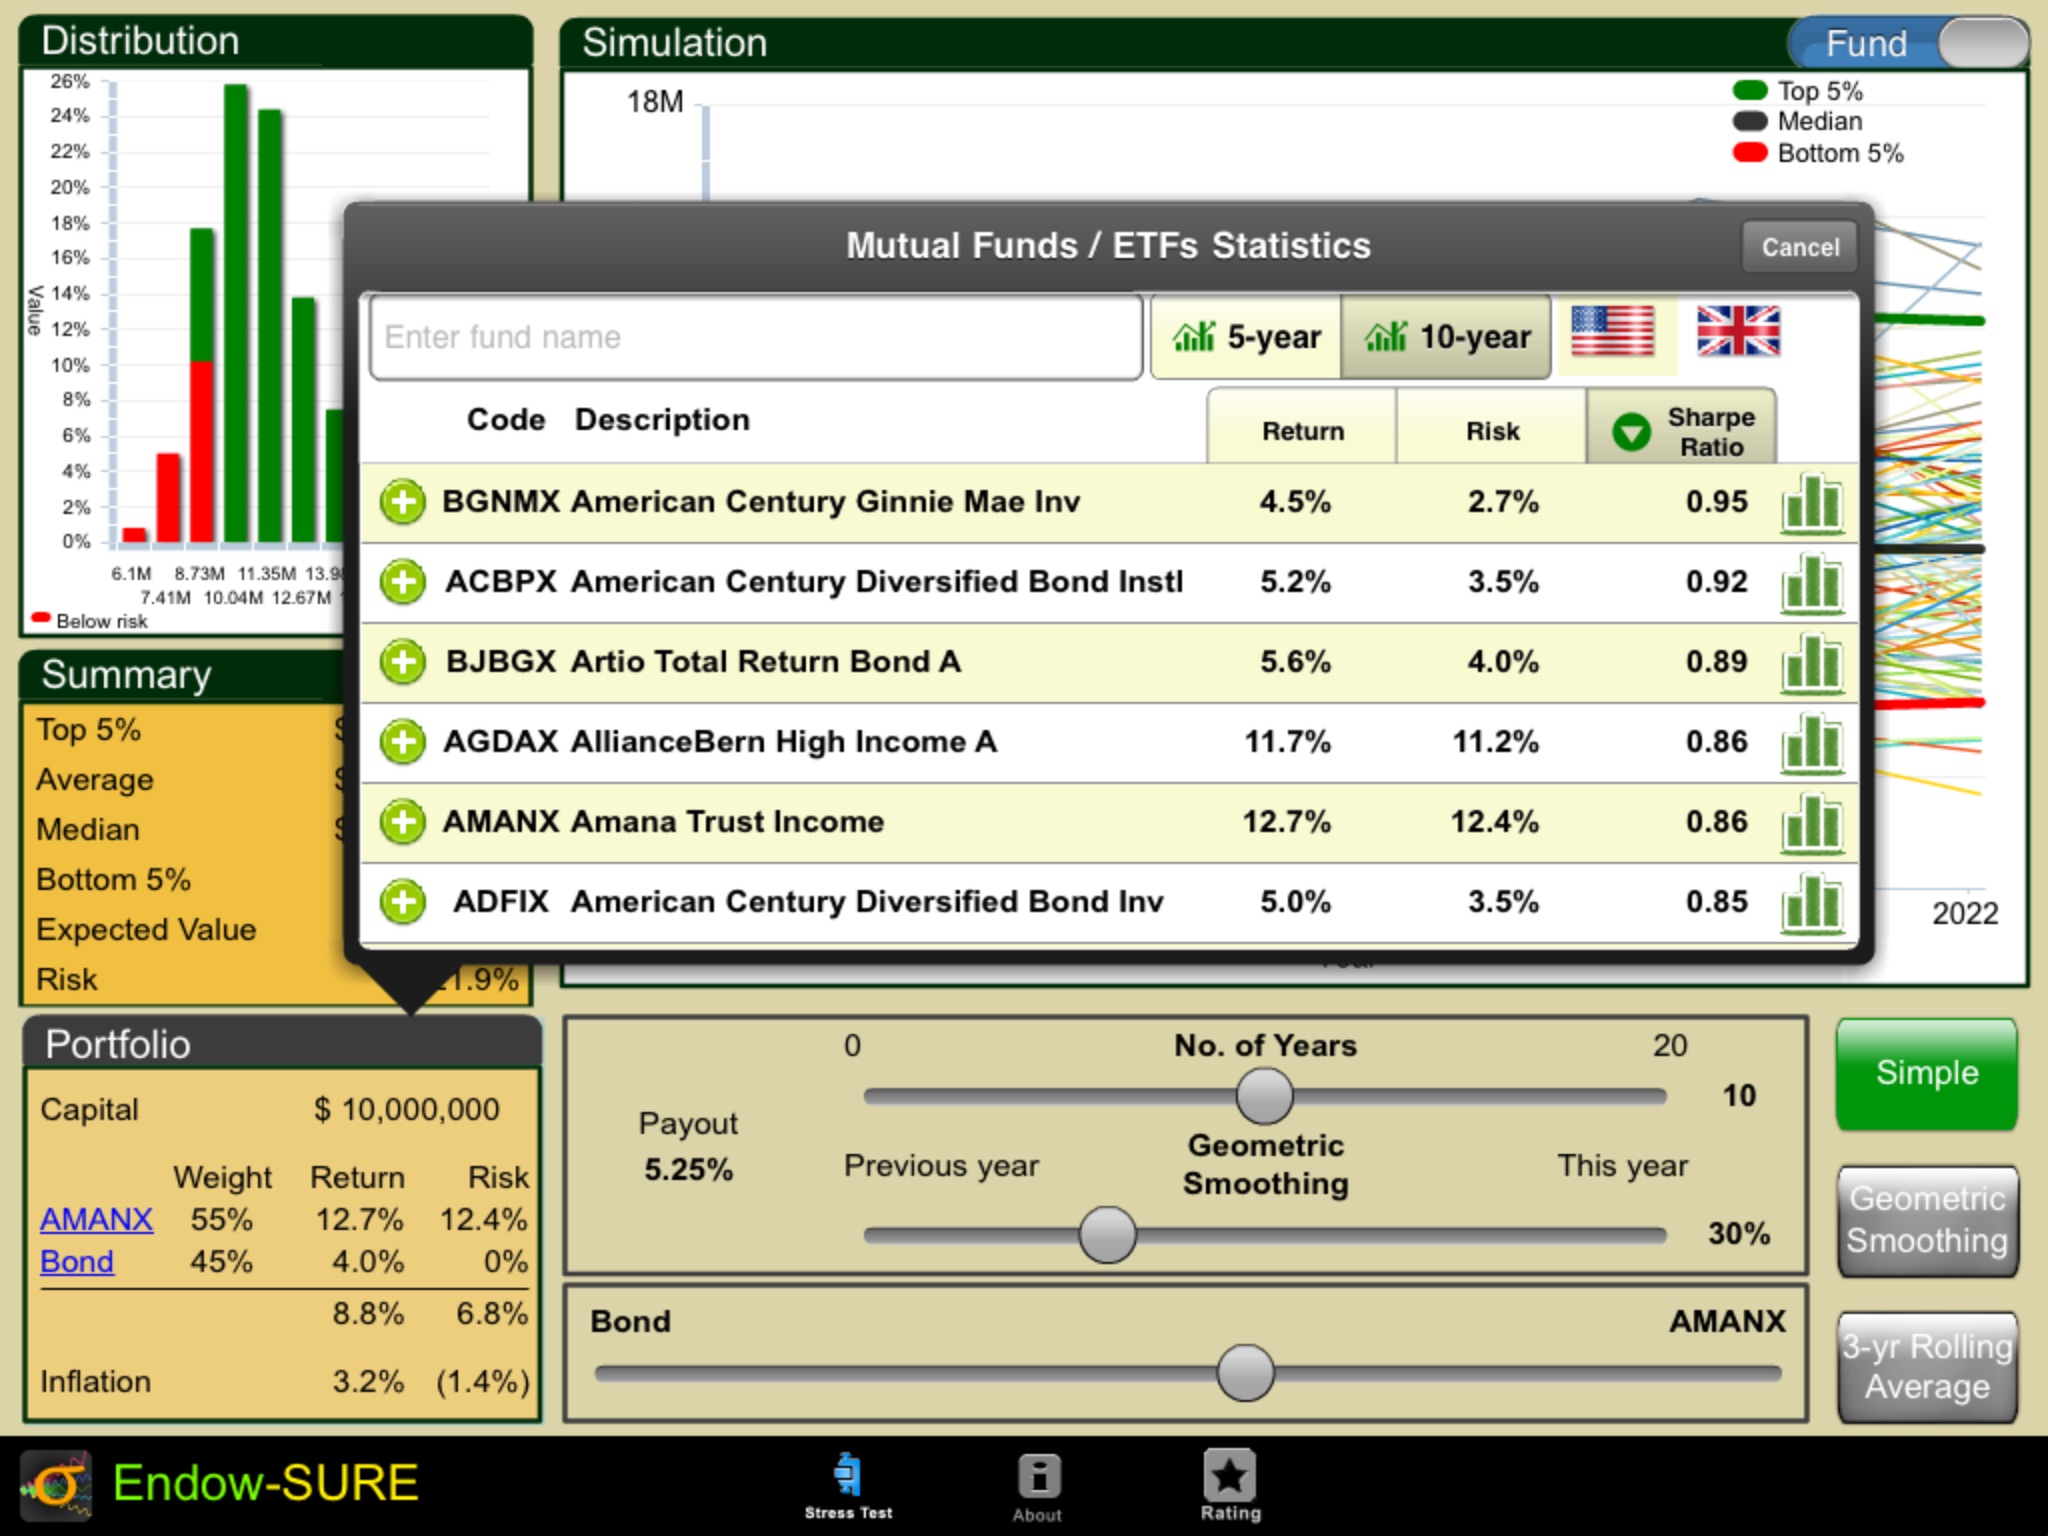Viewport: 2048px width, 1536px height.
Task: Adjust the Bond/AMANX allocation slider knob
Action: (x=1246, y=1373)
